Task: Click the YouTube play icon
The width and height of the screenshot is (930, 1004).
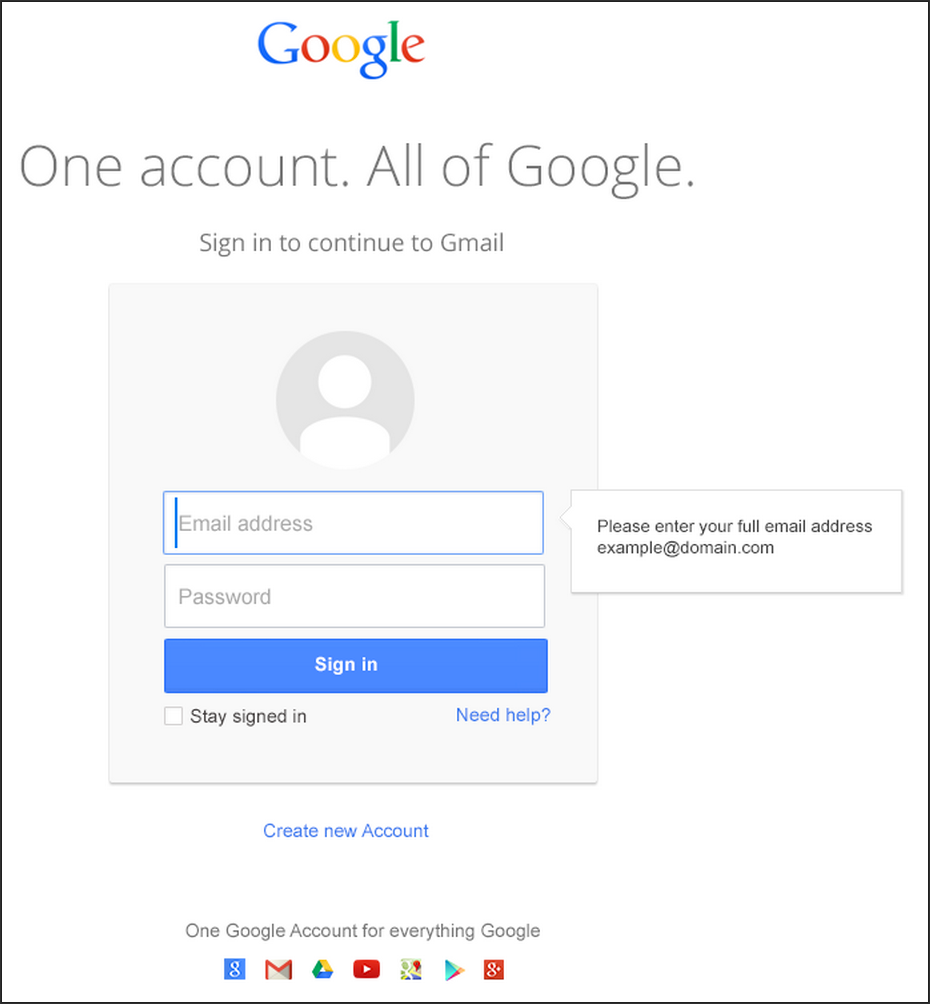Action: (366, 968)
